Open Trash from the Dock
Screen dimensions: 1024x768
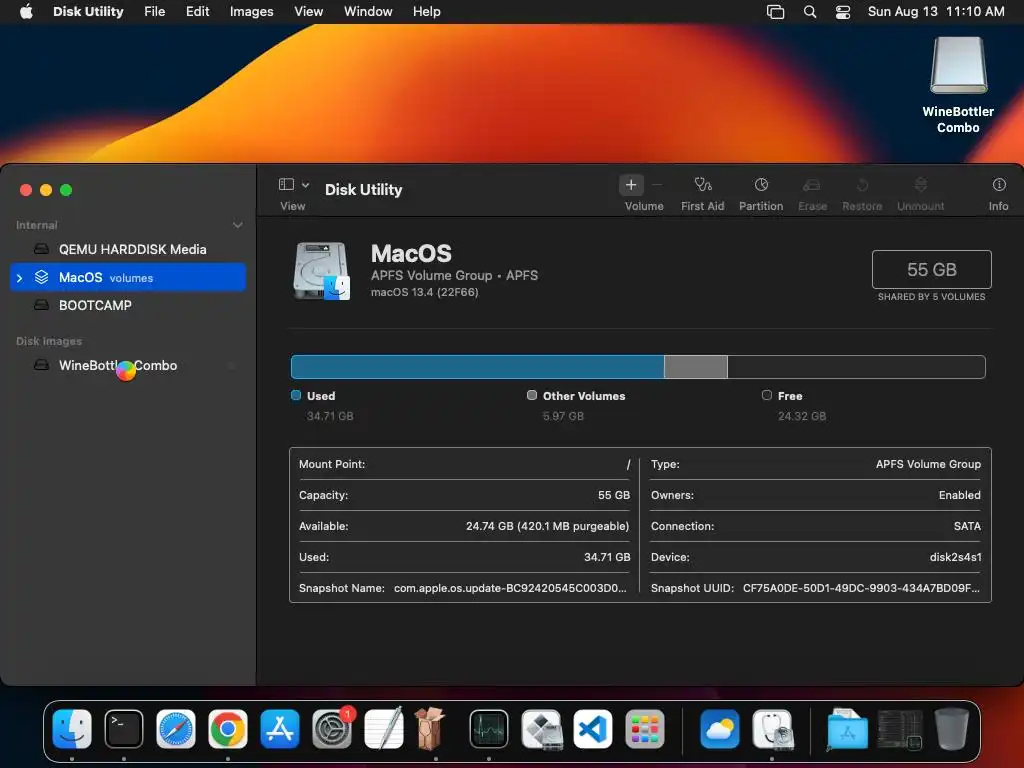952,729
